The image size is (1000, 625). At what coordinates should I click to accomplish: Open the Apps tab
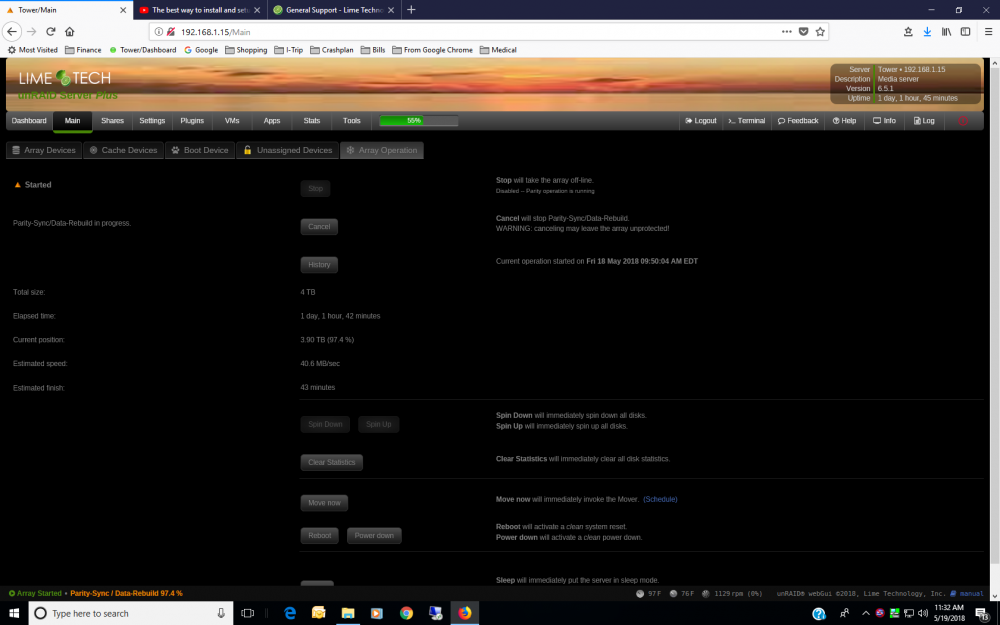tap(272, 121)
